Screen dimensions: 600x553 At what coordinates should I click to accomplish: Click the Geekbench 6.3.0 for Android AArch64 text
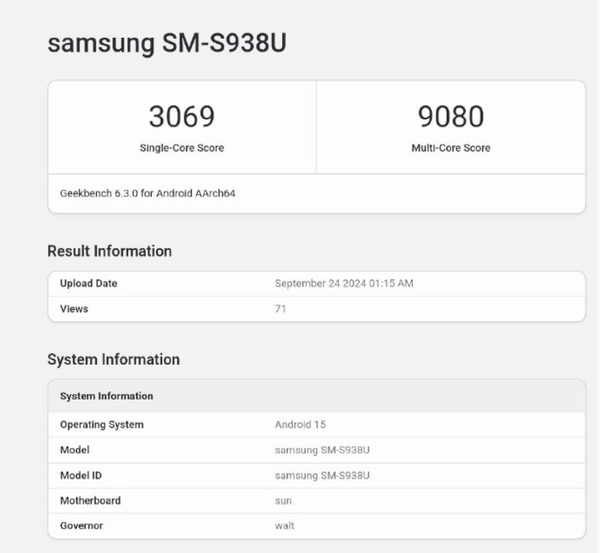pyautogui.click(x=148, y=193)
